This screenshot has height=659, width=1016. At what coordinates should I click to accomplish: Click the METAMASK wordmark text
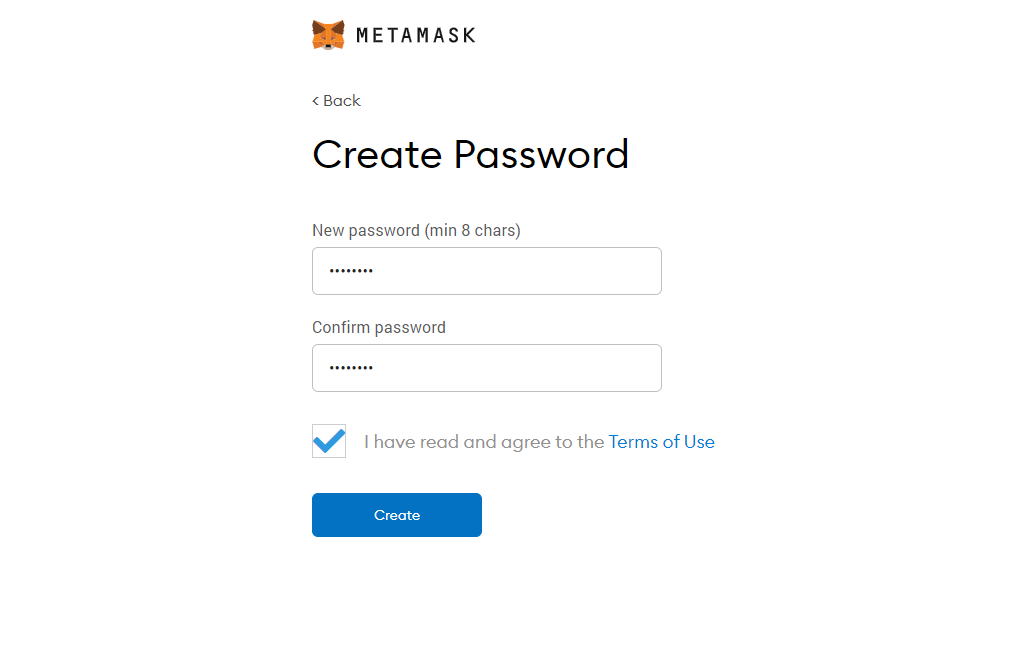pos(416,35)
